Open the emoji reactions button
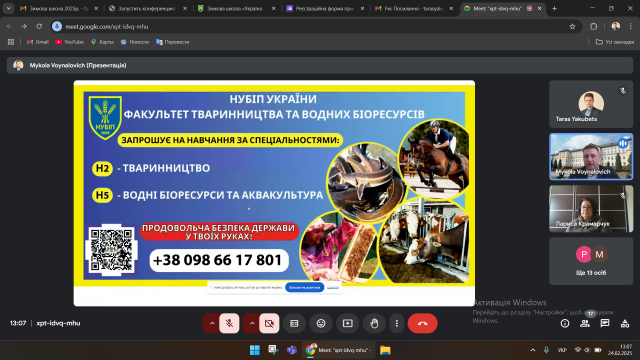640x360 pixels. coord(321,323)
